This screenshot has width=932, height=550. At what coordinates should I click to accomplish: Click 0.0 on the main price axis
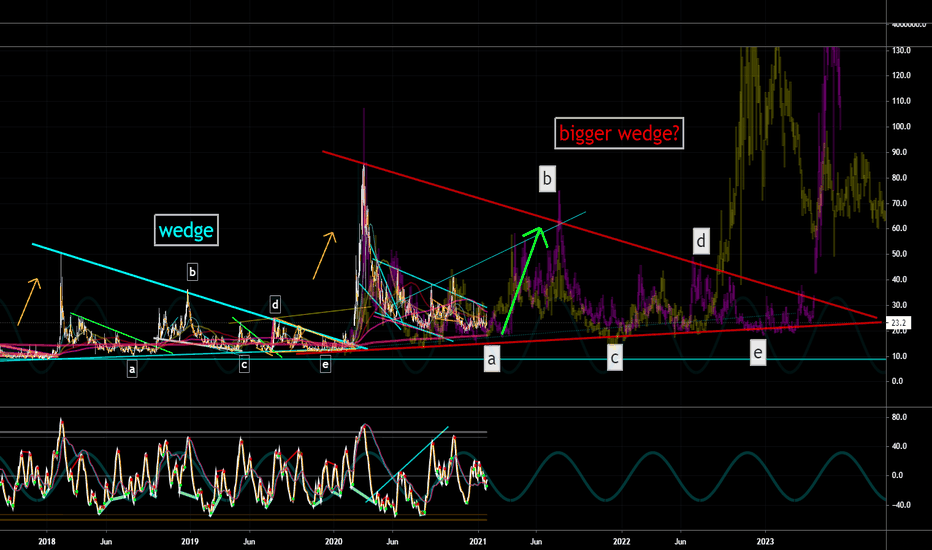point(898,381)
